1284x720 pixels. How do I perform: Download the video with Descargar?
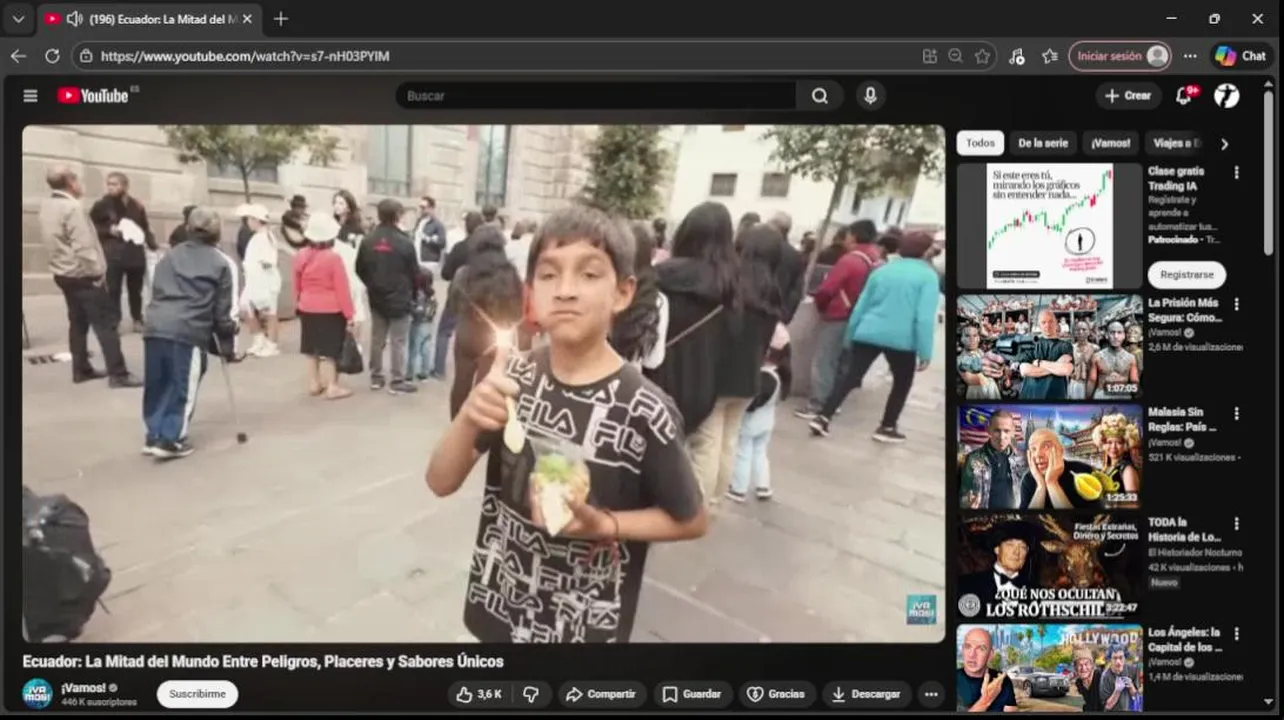[x=866, y=694]
